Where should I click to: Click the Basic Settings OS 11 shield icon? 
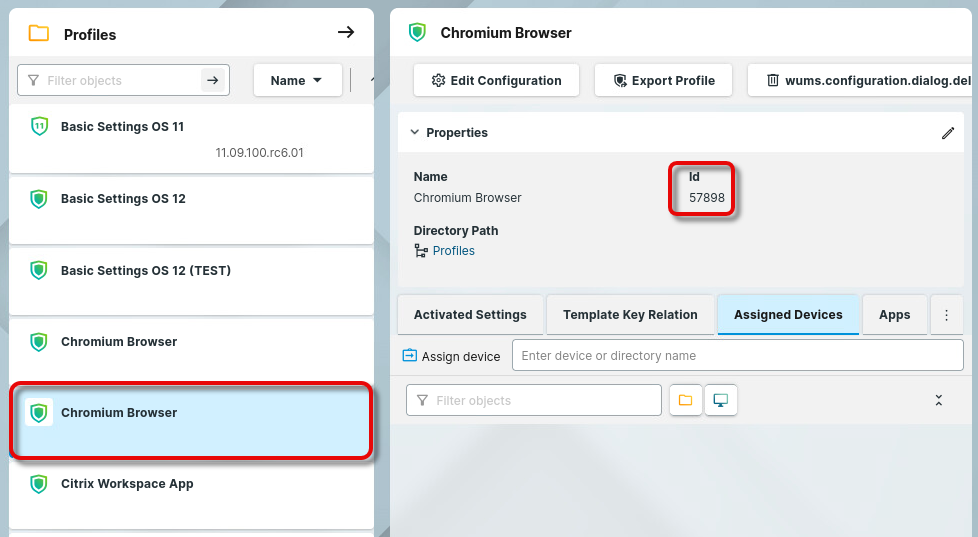[x=39, y=127]
